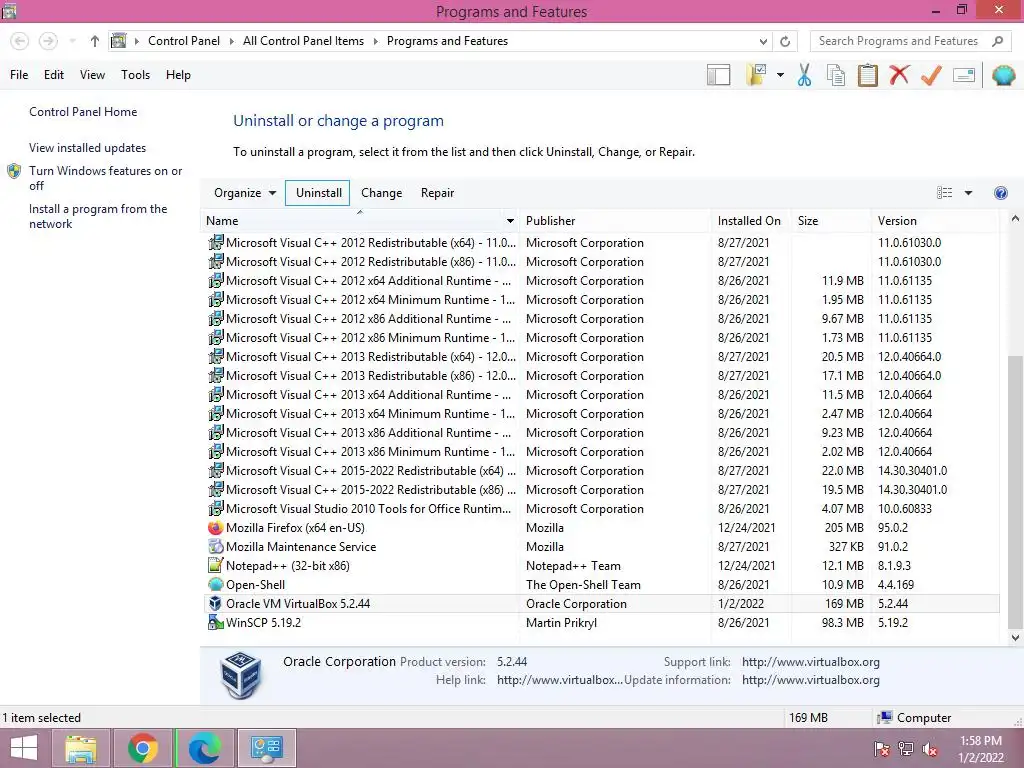Sort by the Version column header
This screenshot has width=1024, height=768.
tap(935, 221)
